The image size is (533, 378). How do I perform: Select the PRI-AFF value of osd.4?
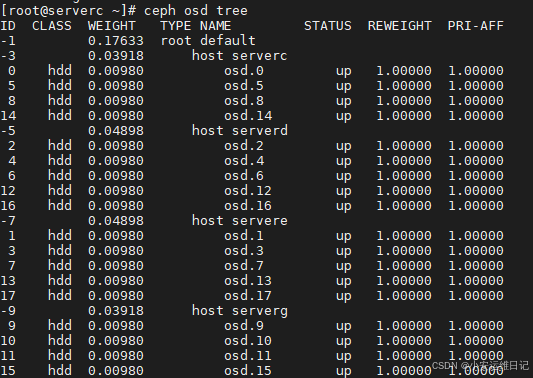(476, 160)
